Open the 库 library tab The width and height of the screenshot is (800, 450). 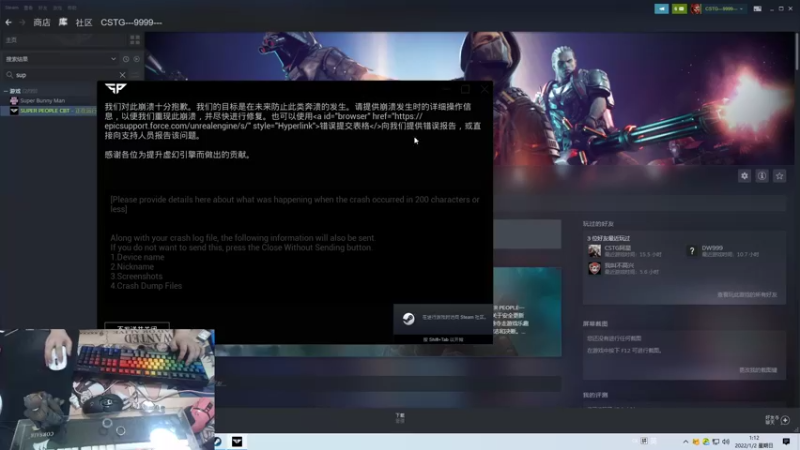[63, 22]
